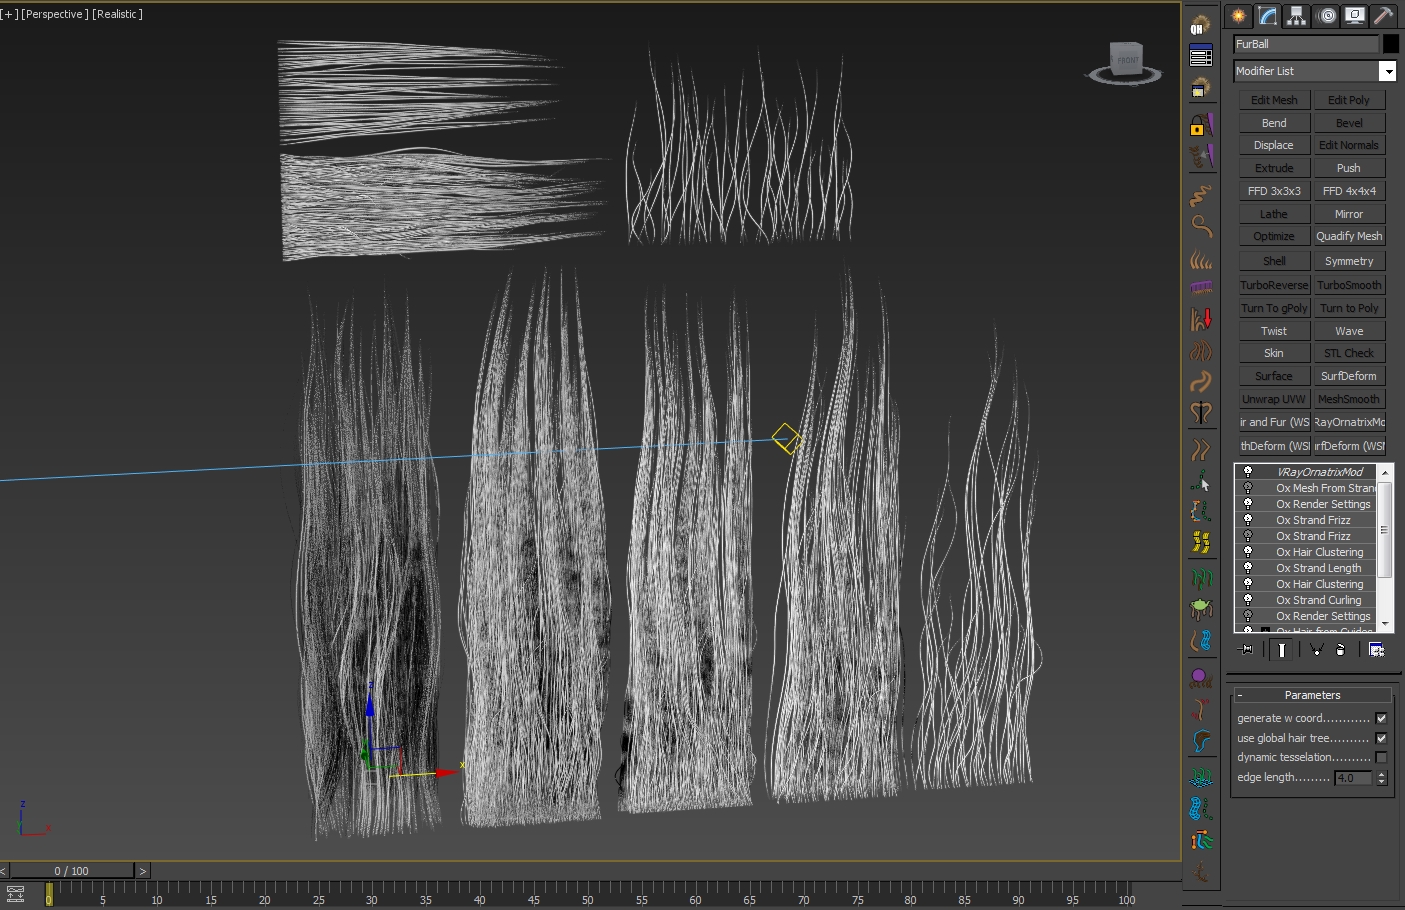Click the hair with red down-arrow icon
This screenshot has width=1405, height=910.
point(1201,319)
